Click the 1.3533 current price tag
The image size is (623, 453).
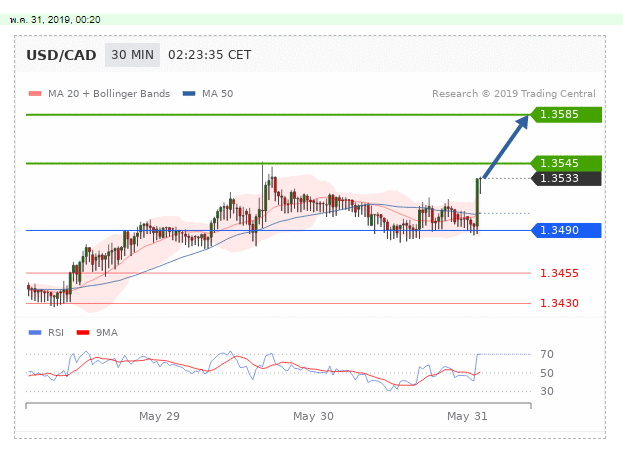[567, 178]
